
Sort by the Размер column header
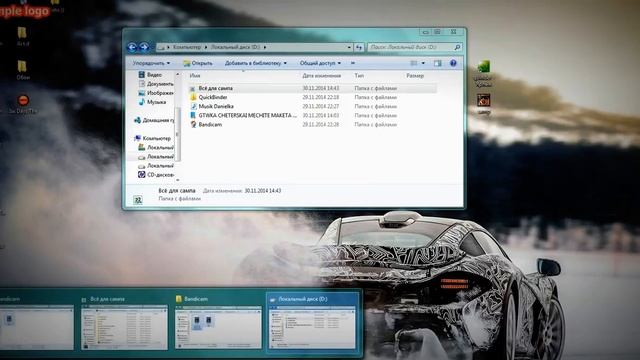click(415, 76)
